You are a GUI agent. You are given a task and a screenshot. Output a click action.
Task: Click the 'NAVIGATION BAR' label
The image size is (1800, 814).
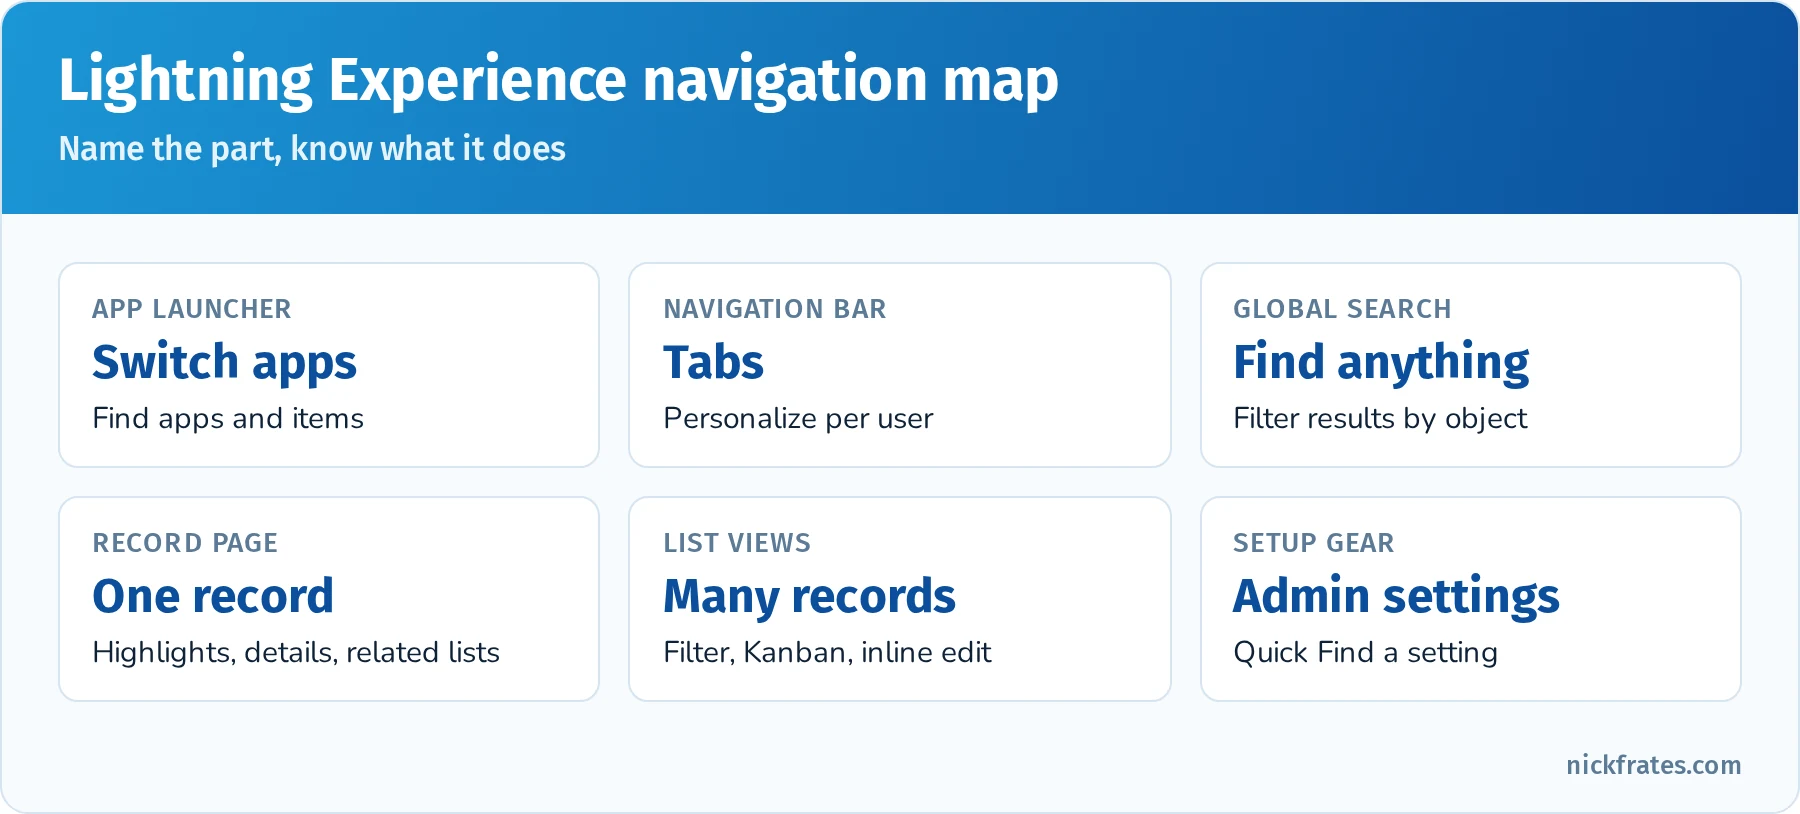[x=775, y=309]
